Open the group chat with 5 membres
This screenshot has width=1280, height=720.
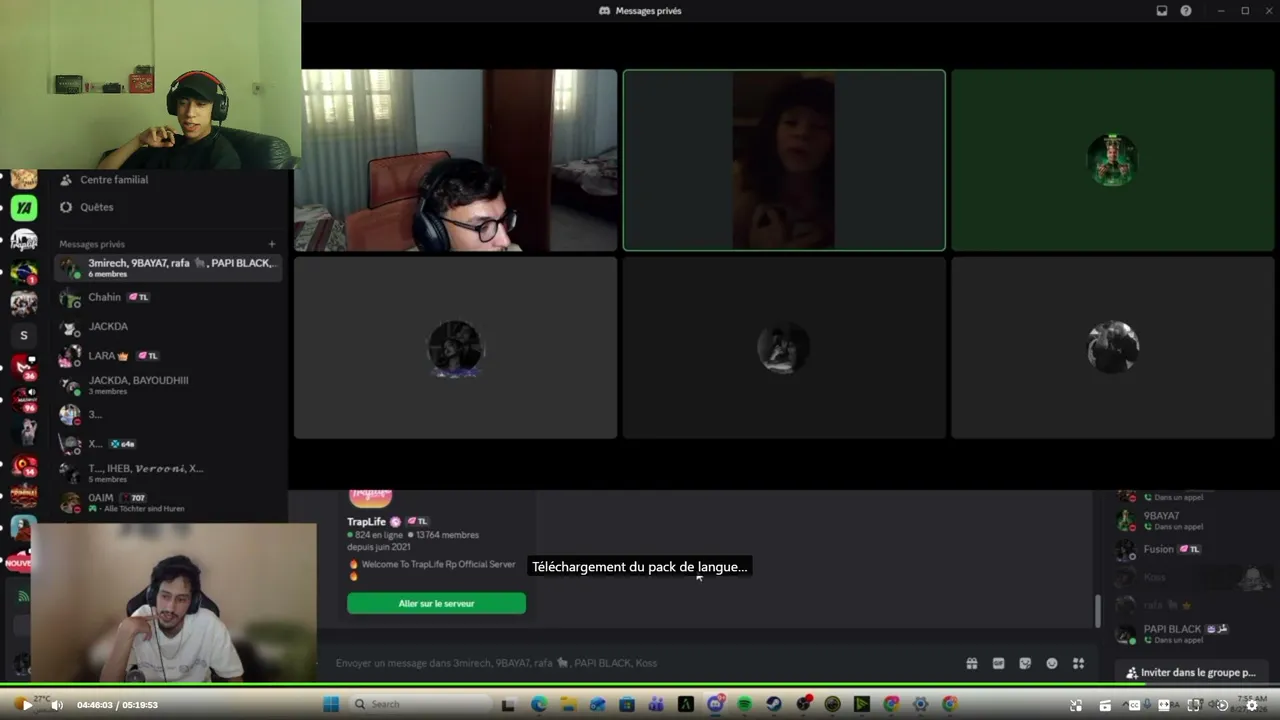[168, 473]
